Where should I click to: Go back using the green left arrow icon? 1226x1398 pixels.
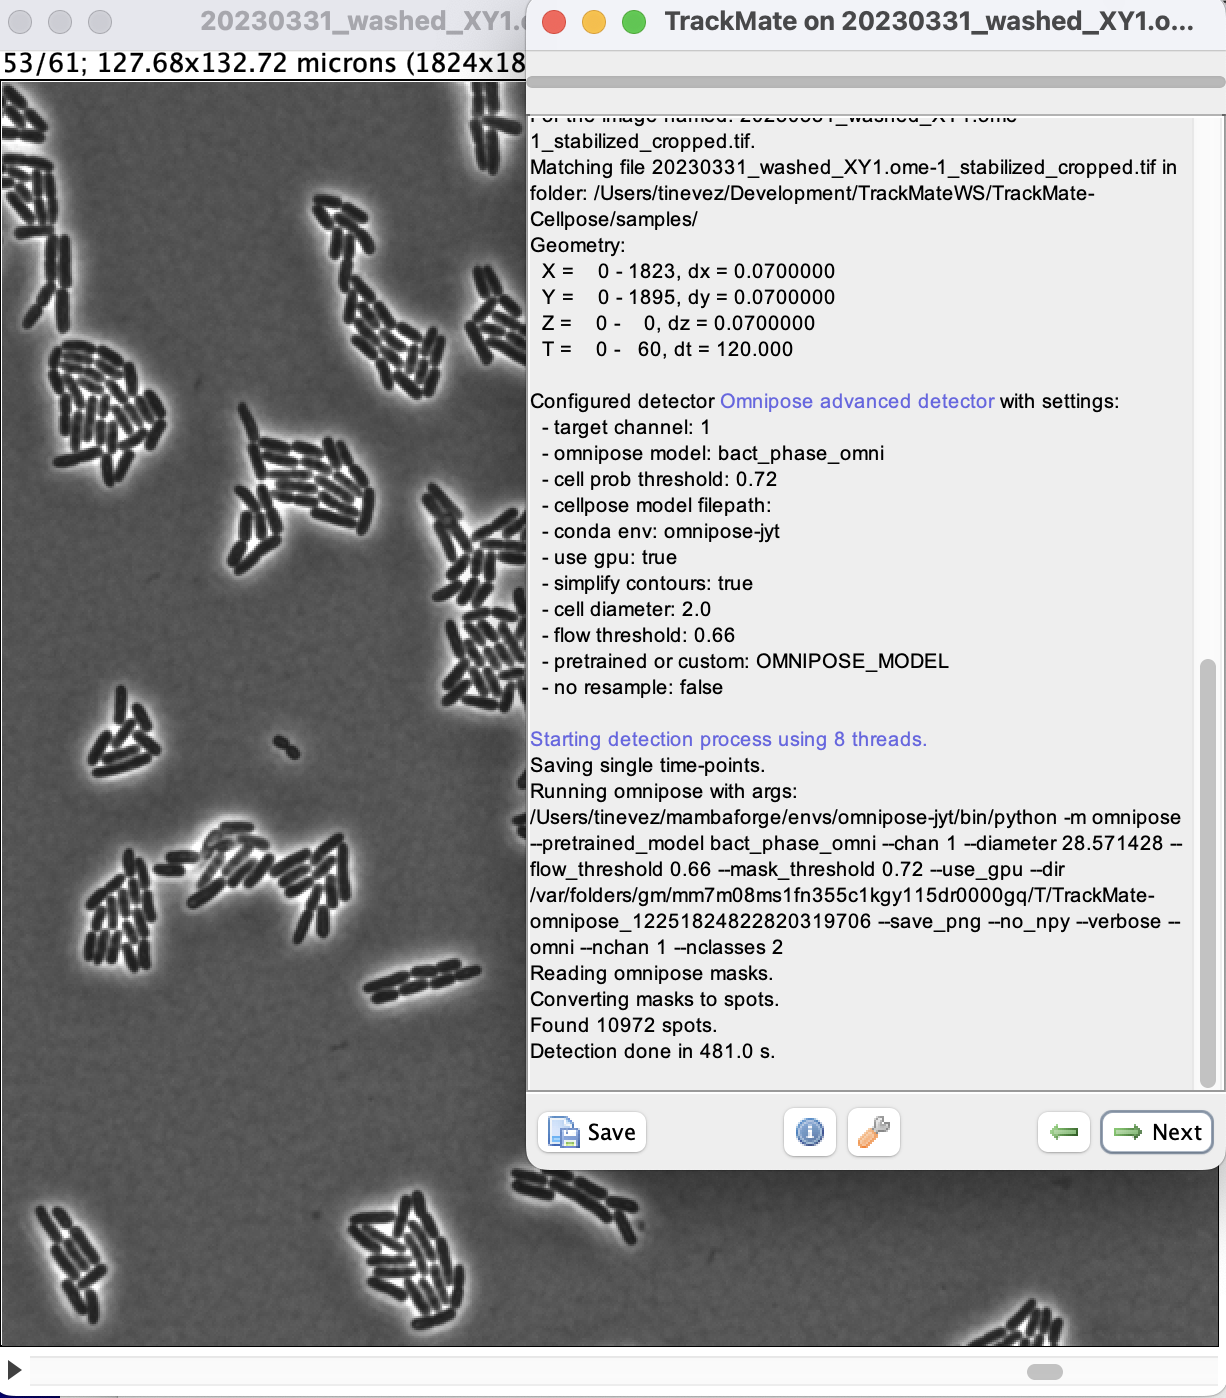click(x=1063, y=1132)
